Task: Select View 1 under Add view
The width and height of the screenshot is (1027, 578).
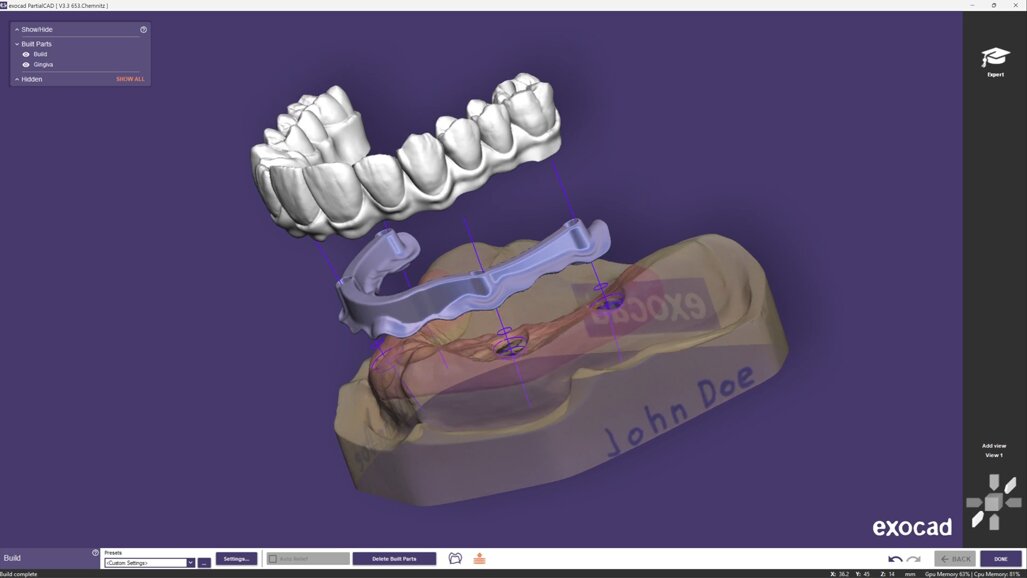Action: [x=994, y=454]
